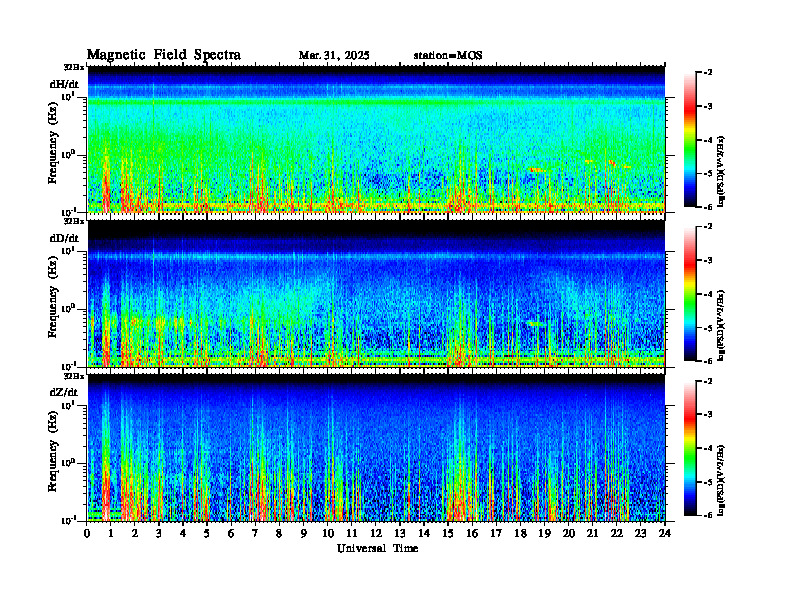Click the log(PSD) label beside the dH/dt color bar
The width and height of the screenshot is (792, 612).
pyautogui.click(x=721, y=172)
